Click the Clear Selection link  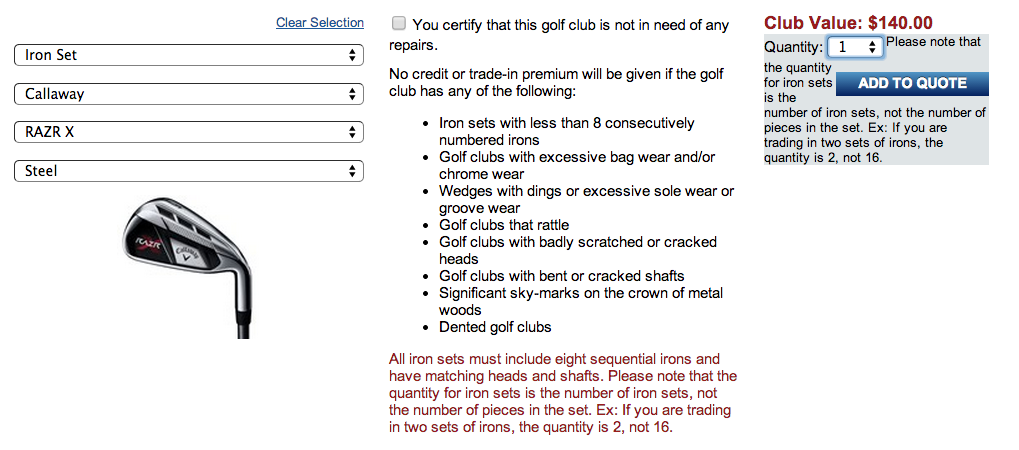(x=320, y=22)
